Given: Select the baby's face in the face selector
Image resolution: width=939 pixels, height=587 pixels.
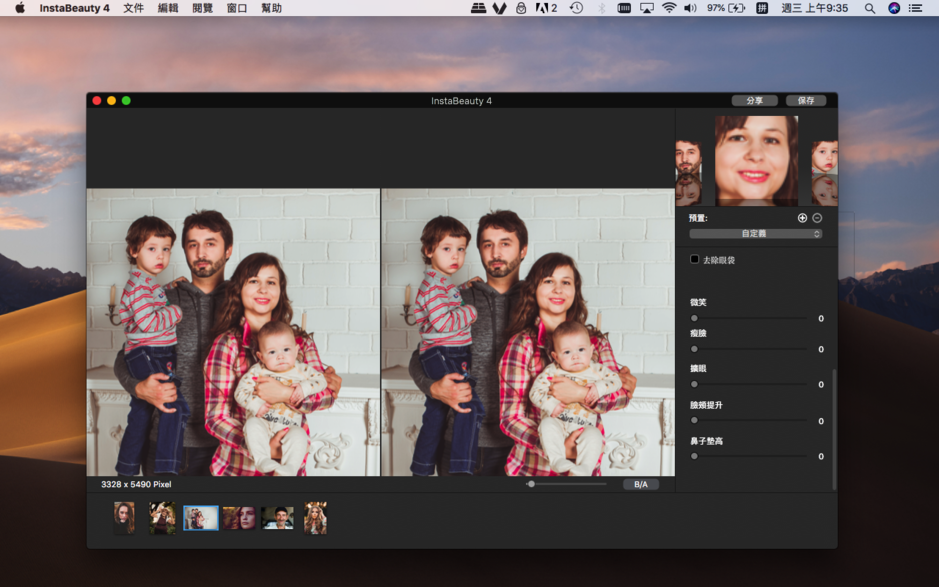Looking at the screenshot, I should [x=825, y=160].
